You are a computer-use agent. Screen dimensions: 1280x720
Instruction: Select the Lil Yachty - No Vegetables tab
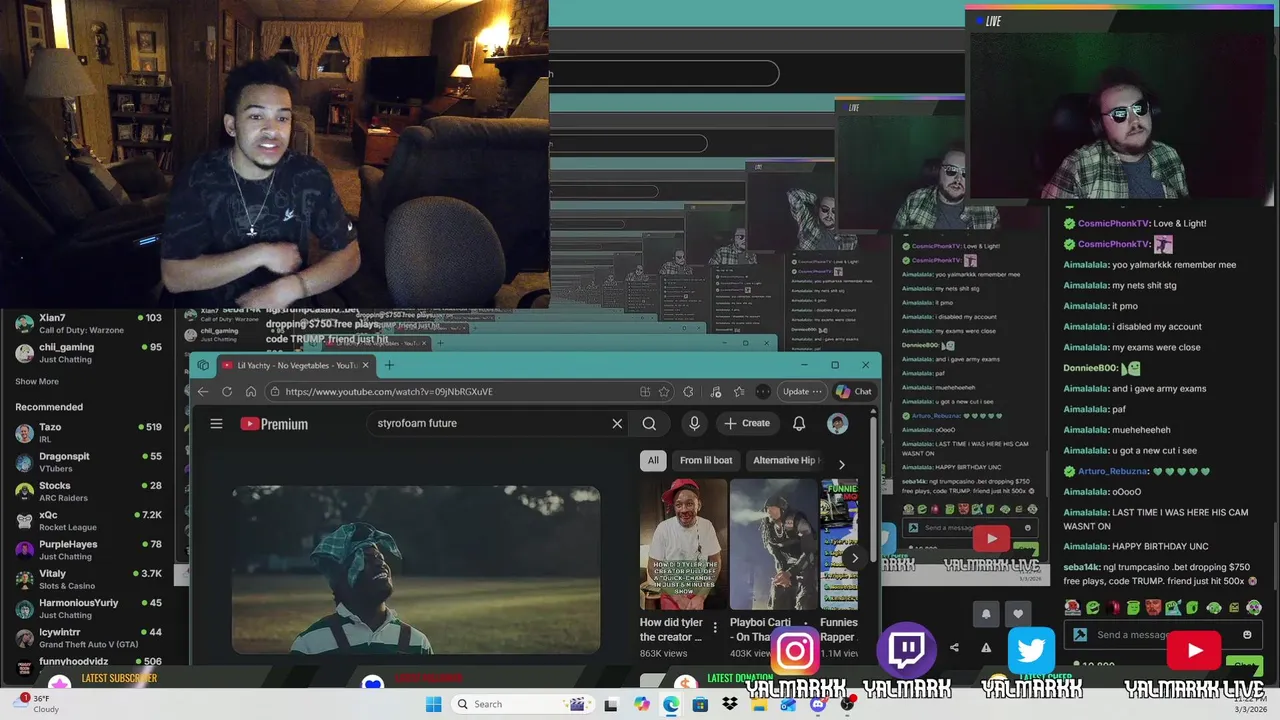(x=295, y=365)
